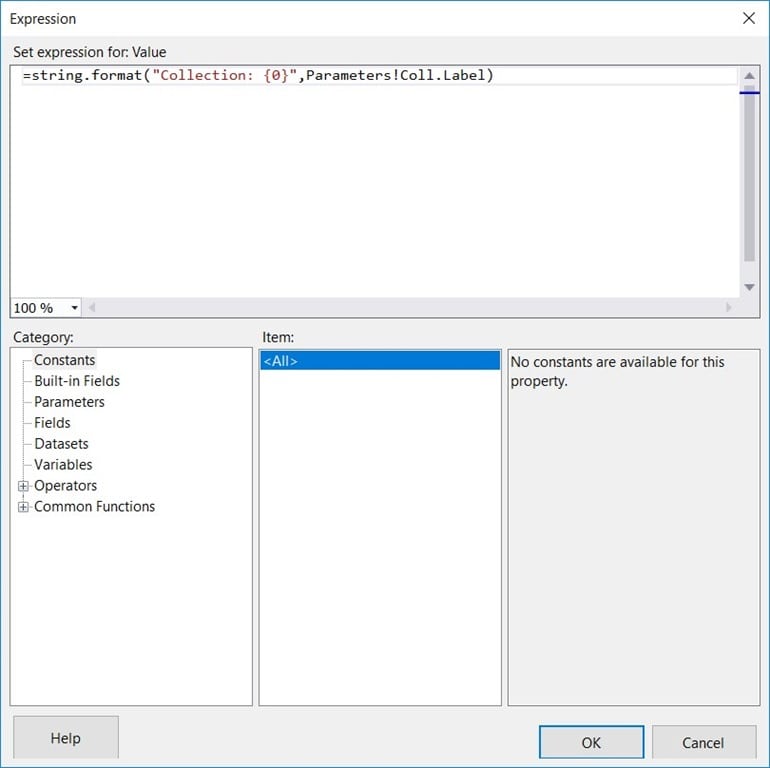
Task: Click the horizontal scrollbar right arrow
Action: (728, 307)
